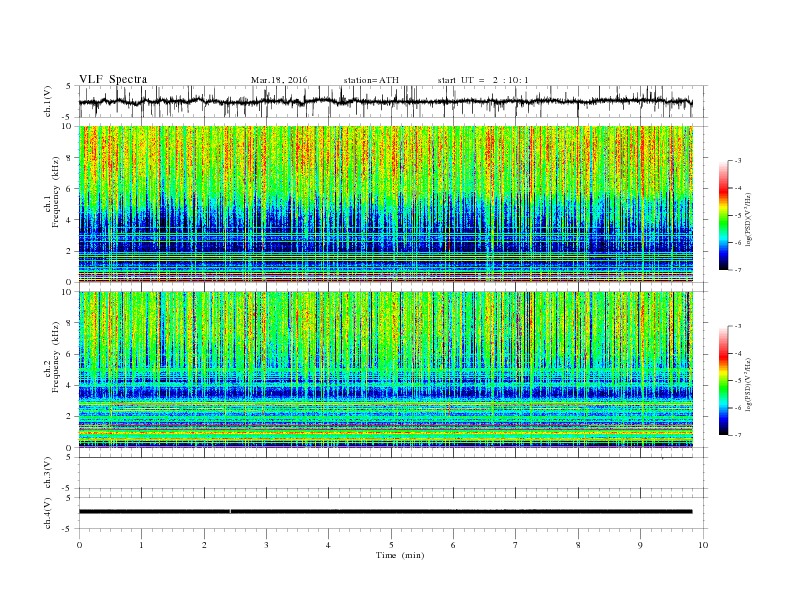
Task: Click the "Time (min)" axis label
Action: (x=400, y=555)
